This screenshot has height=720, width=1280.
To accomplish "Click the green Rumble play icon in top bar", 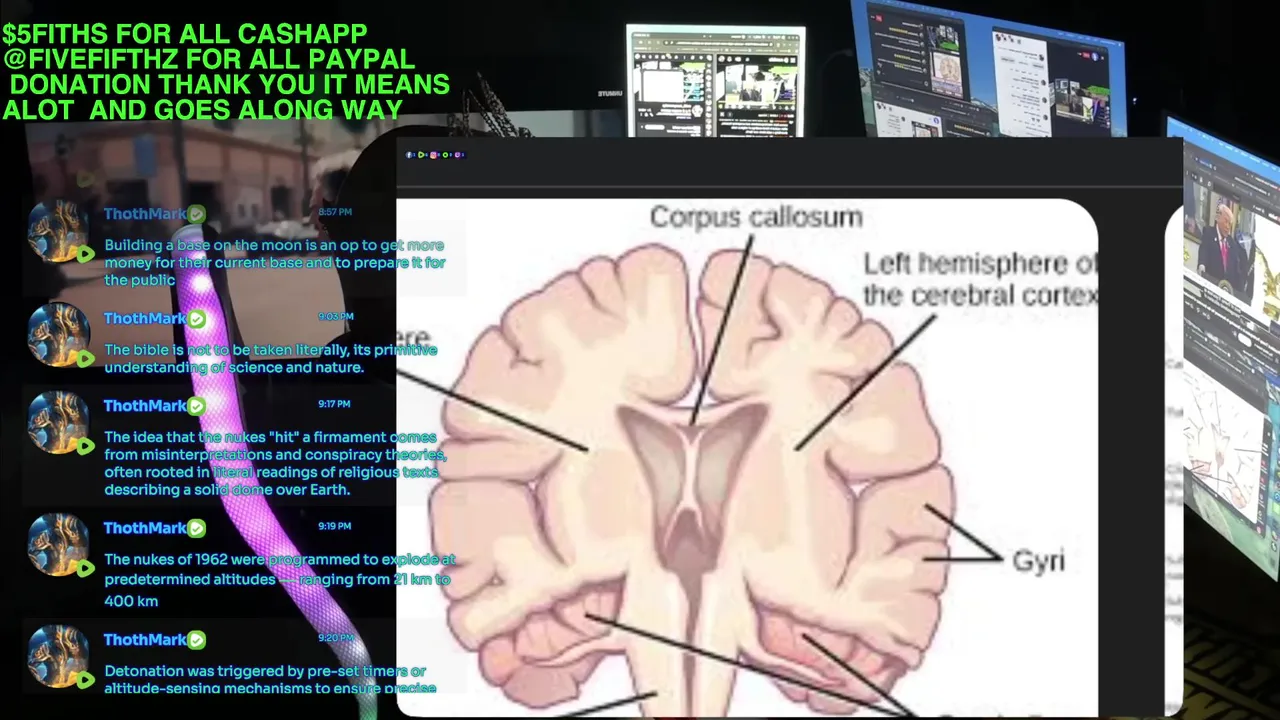I will (x=421, y=155).
